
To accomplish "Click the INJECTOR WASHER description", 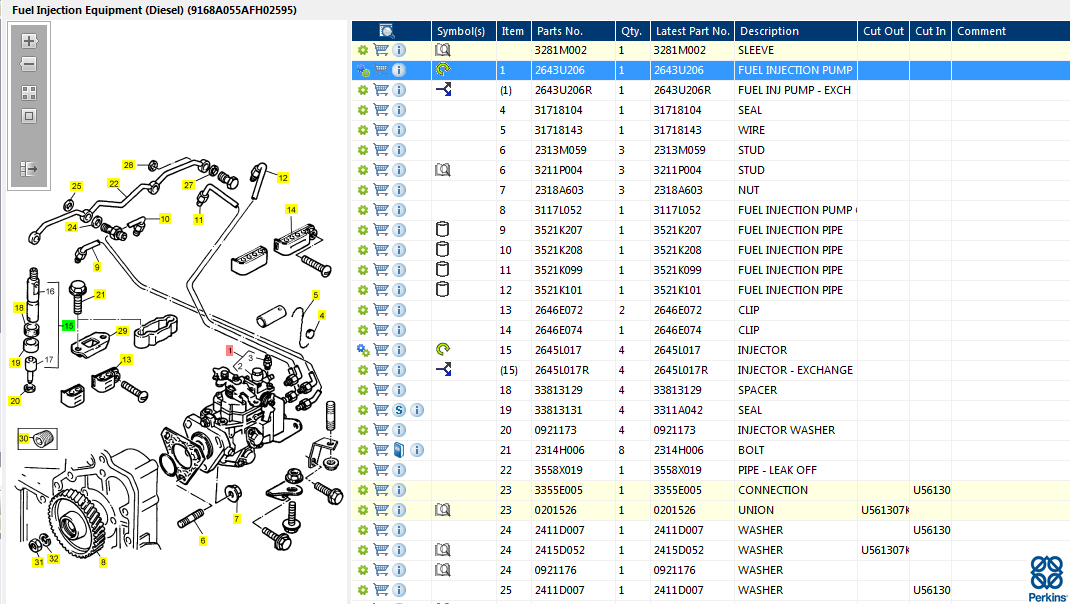I will (786, 430).
